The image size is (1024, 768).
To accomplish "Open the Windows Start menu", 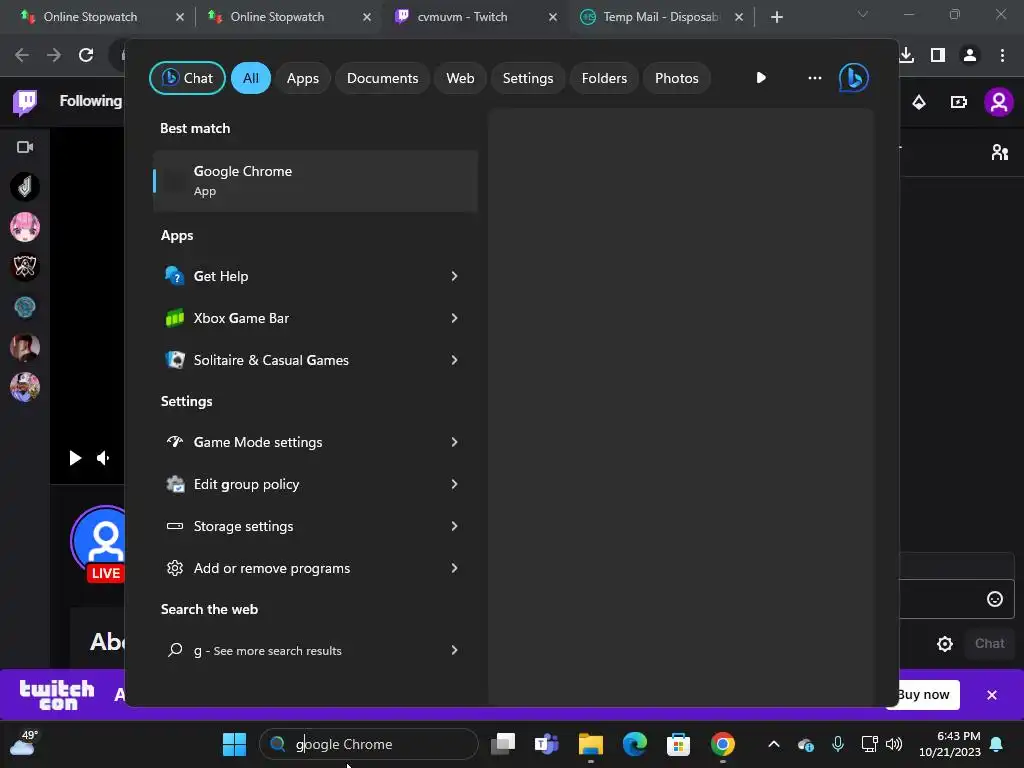I will (234, 744).
